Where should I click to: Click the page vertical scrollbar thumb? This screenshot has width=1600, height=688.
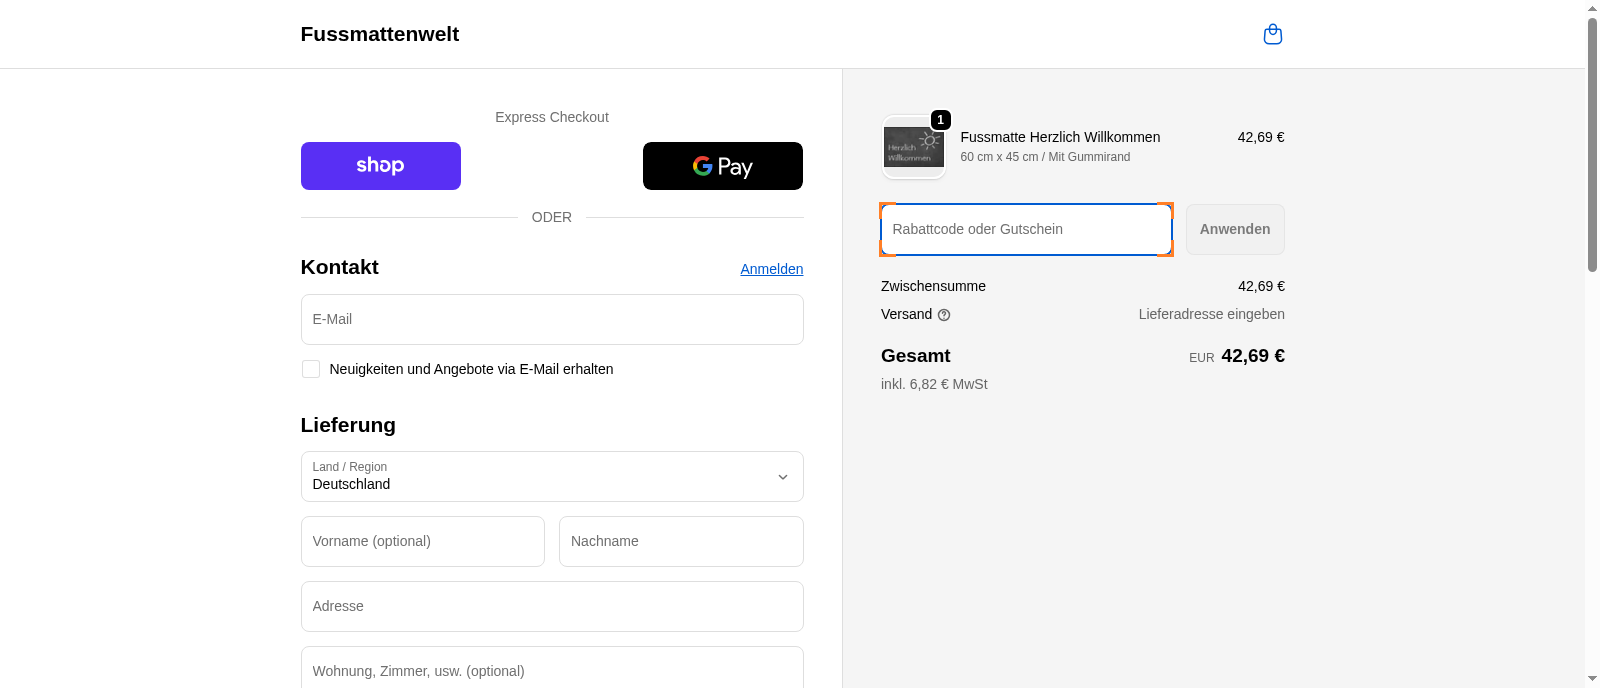(1592, 140)
